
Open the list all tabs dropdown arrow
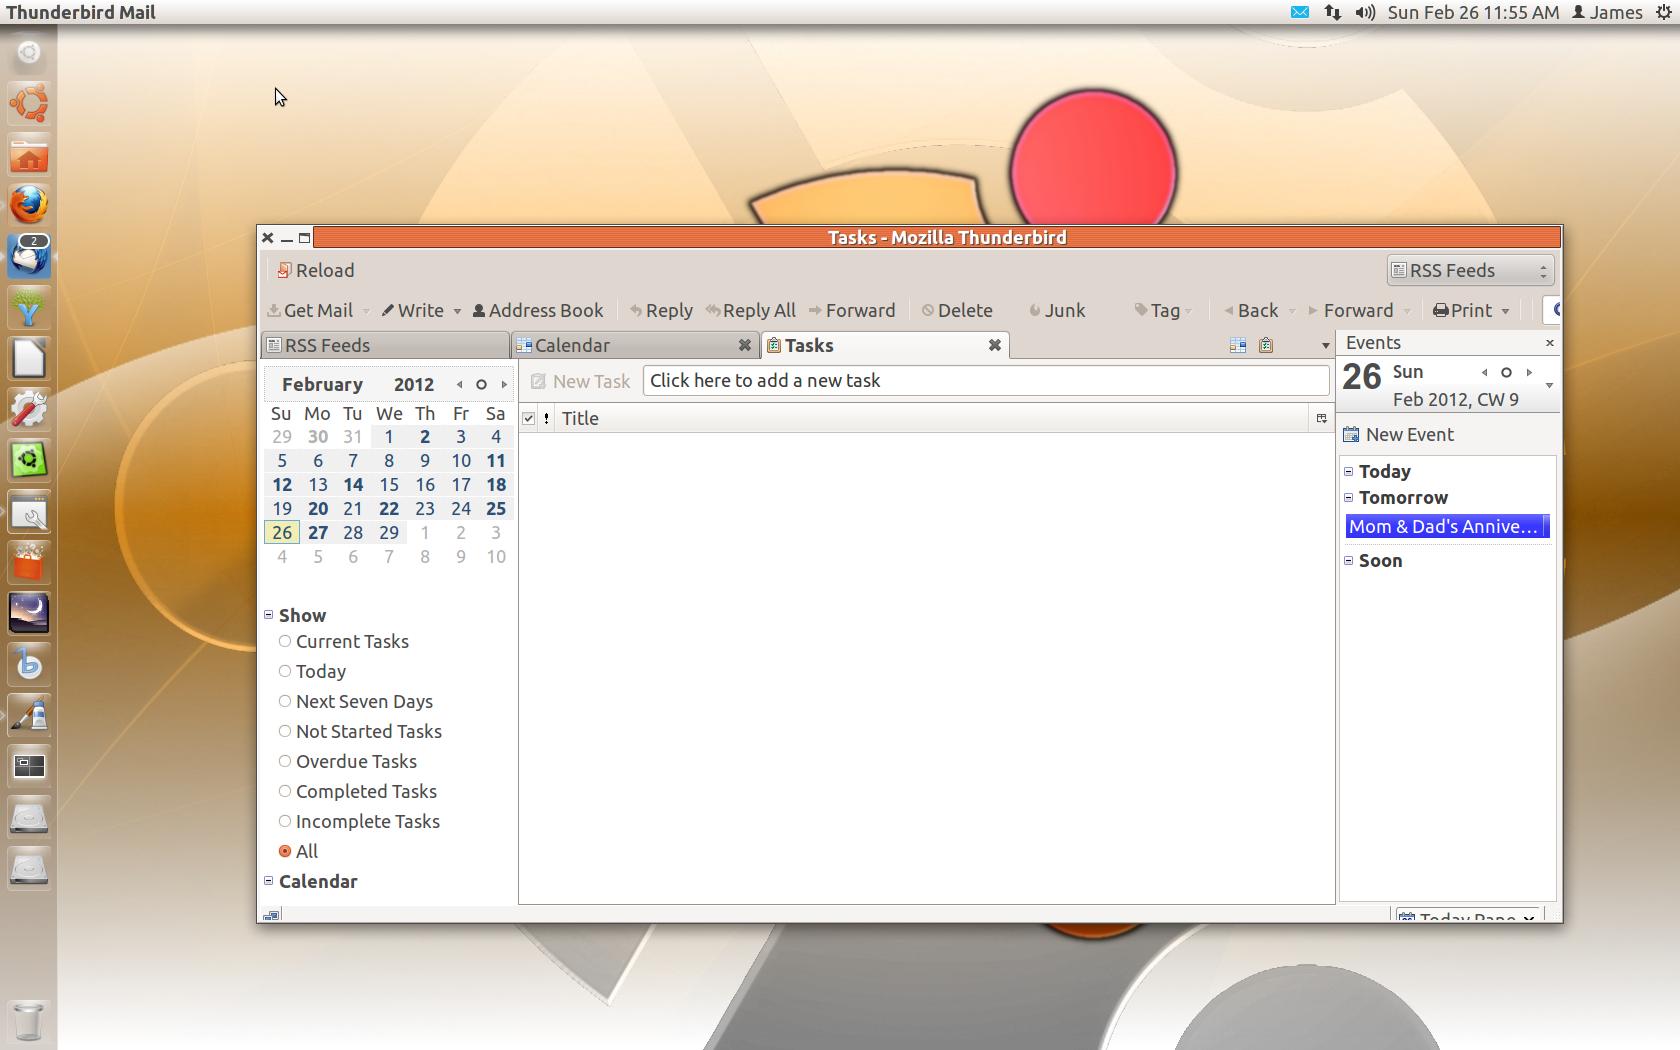pyautogui.click(x=1325, y=346)
